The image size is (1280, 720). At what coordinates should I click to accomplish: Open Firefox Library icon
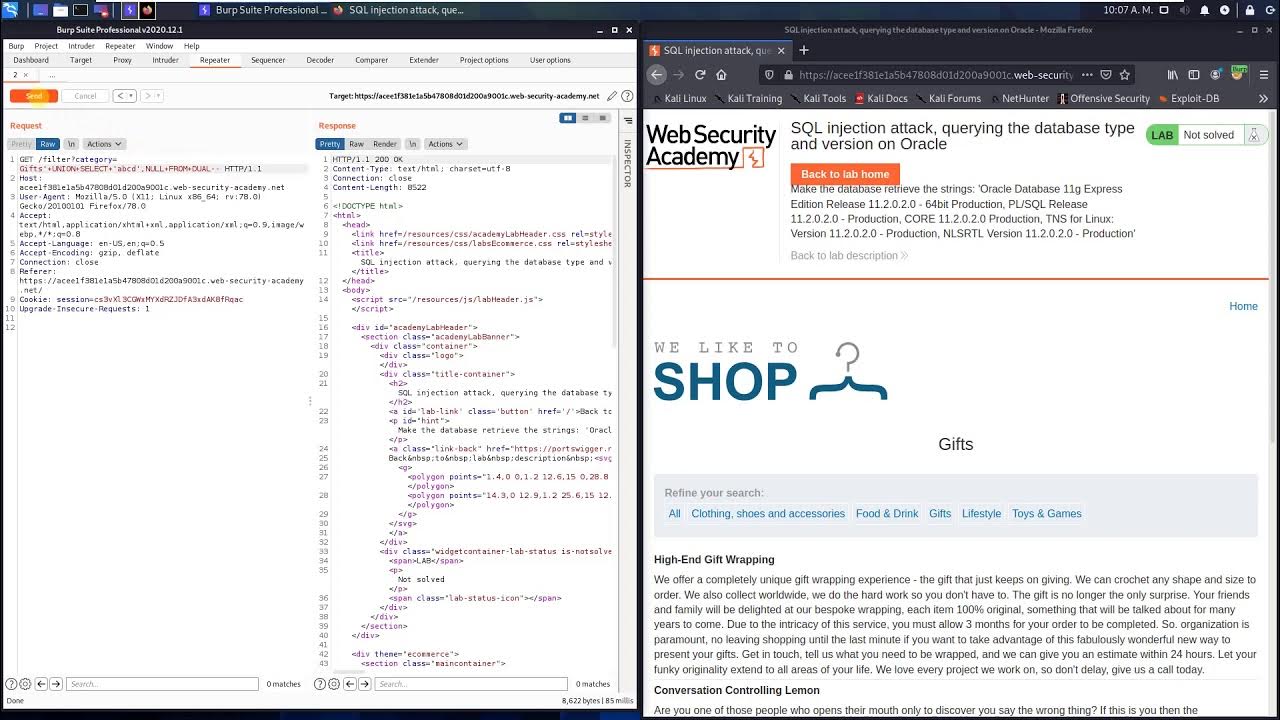[x=1173, y=74]
